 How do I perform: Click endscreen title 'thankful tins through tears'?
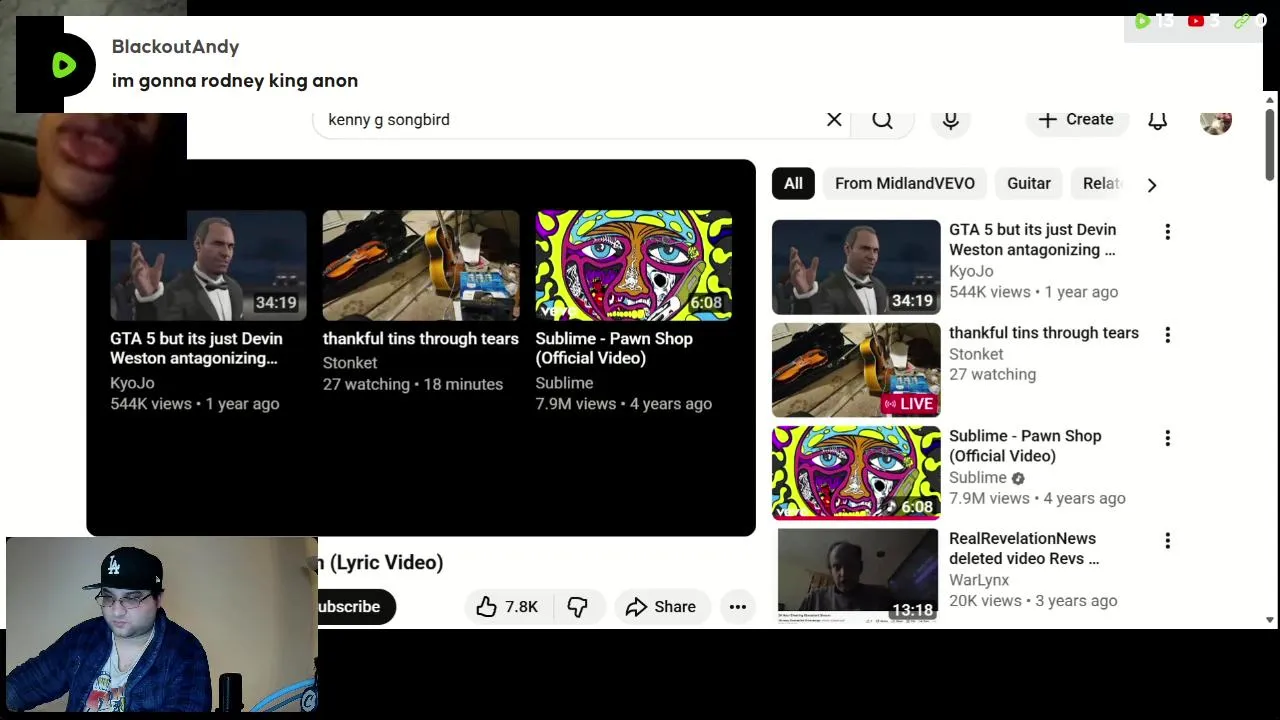click(421, 339)
